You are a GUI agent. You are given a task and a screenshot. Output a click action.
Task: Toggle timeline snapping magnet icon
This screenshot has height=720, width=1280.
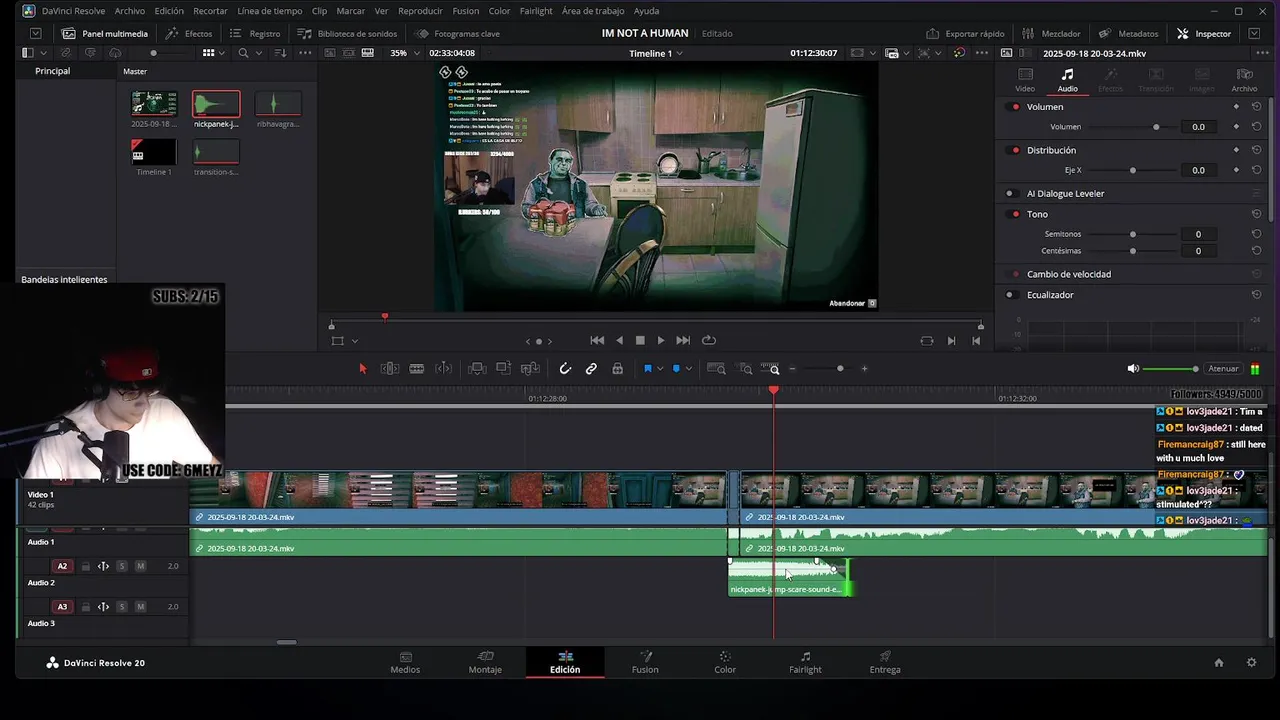tap(565, 369)
